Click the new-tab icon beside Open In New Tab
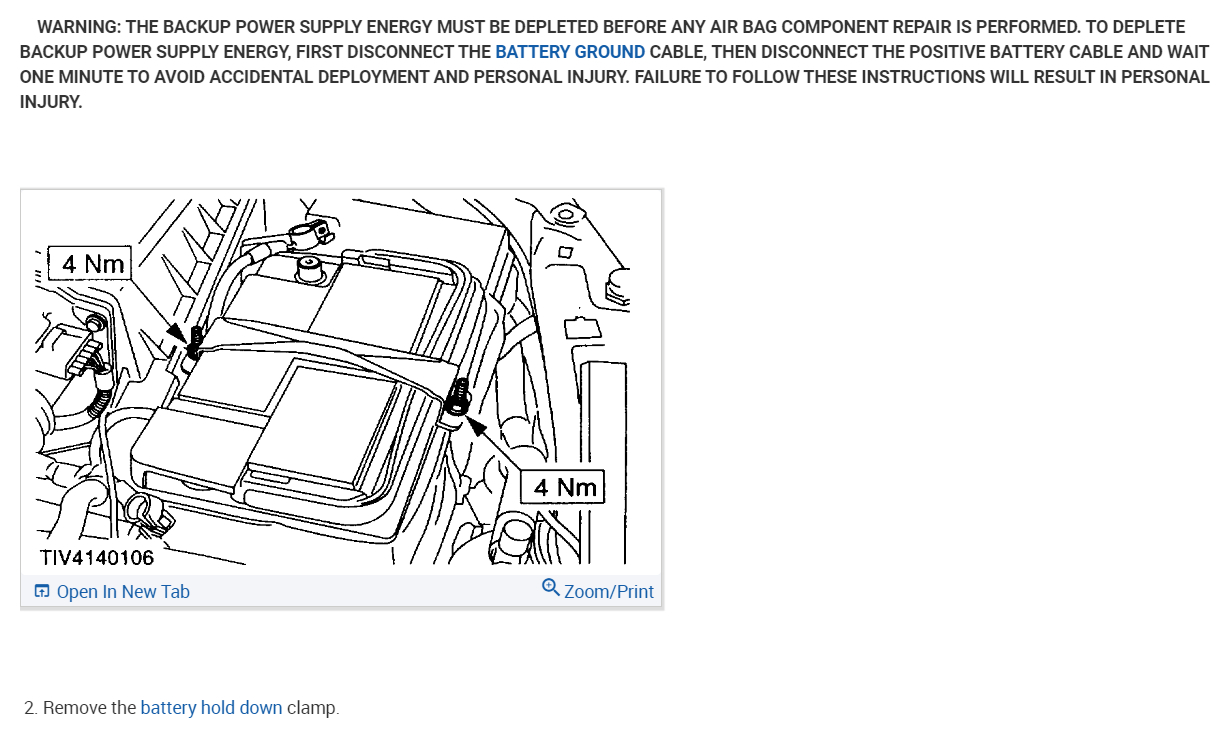This screenshot has width=1218, height=747. [42, 591]
